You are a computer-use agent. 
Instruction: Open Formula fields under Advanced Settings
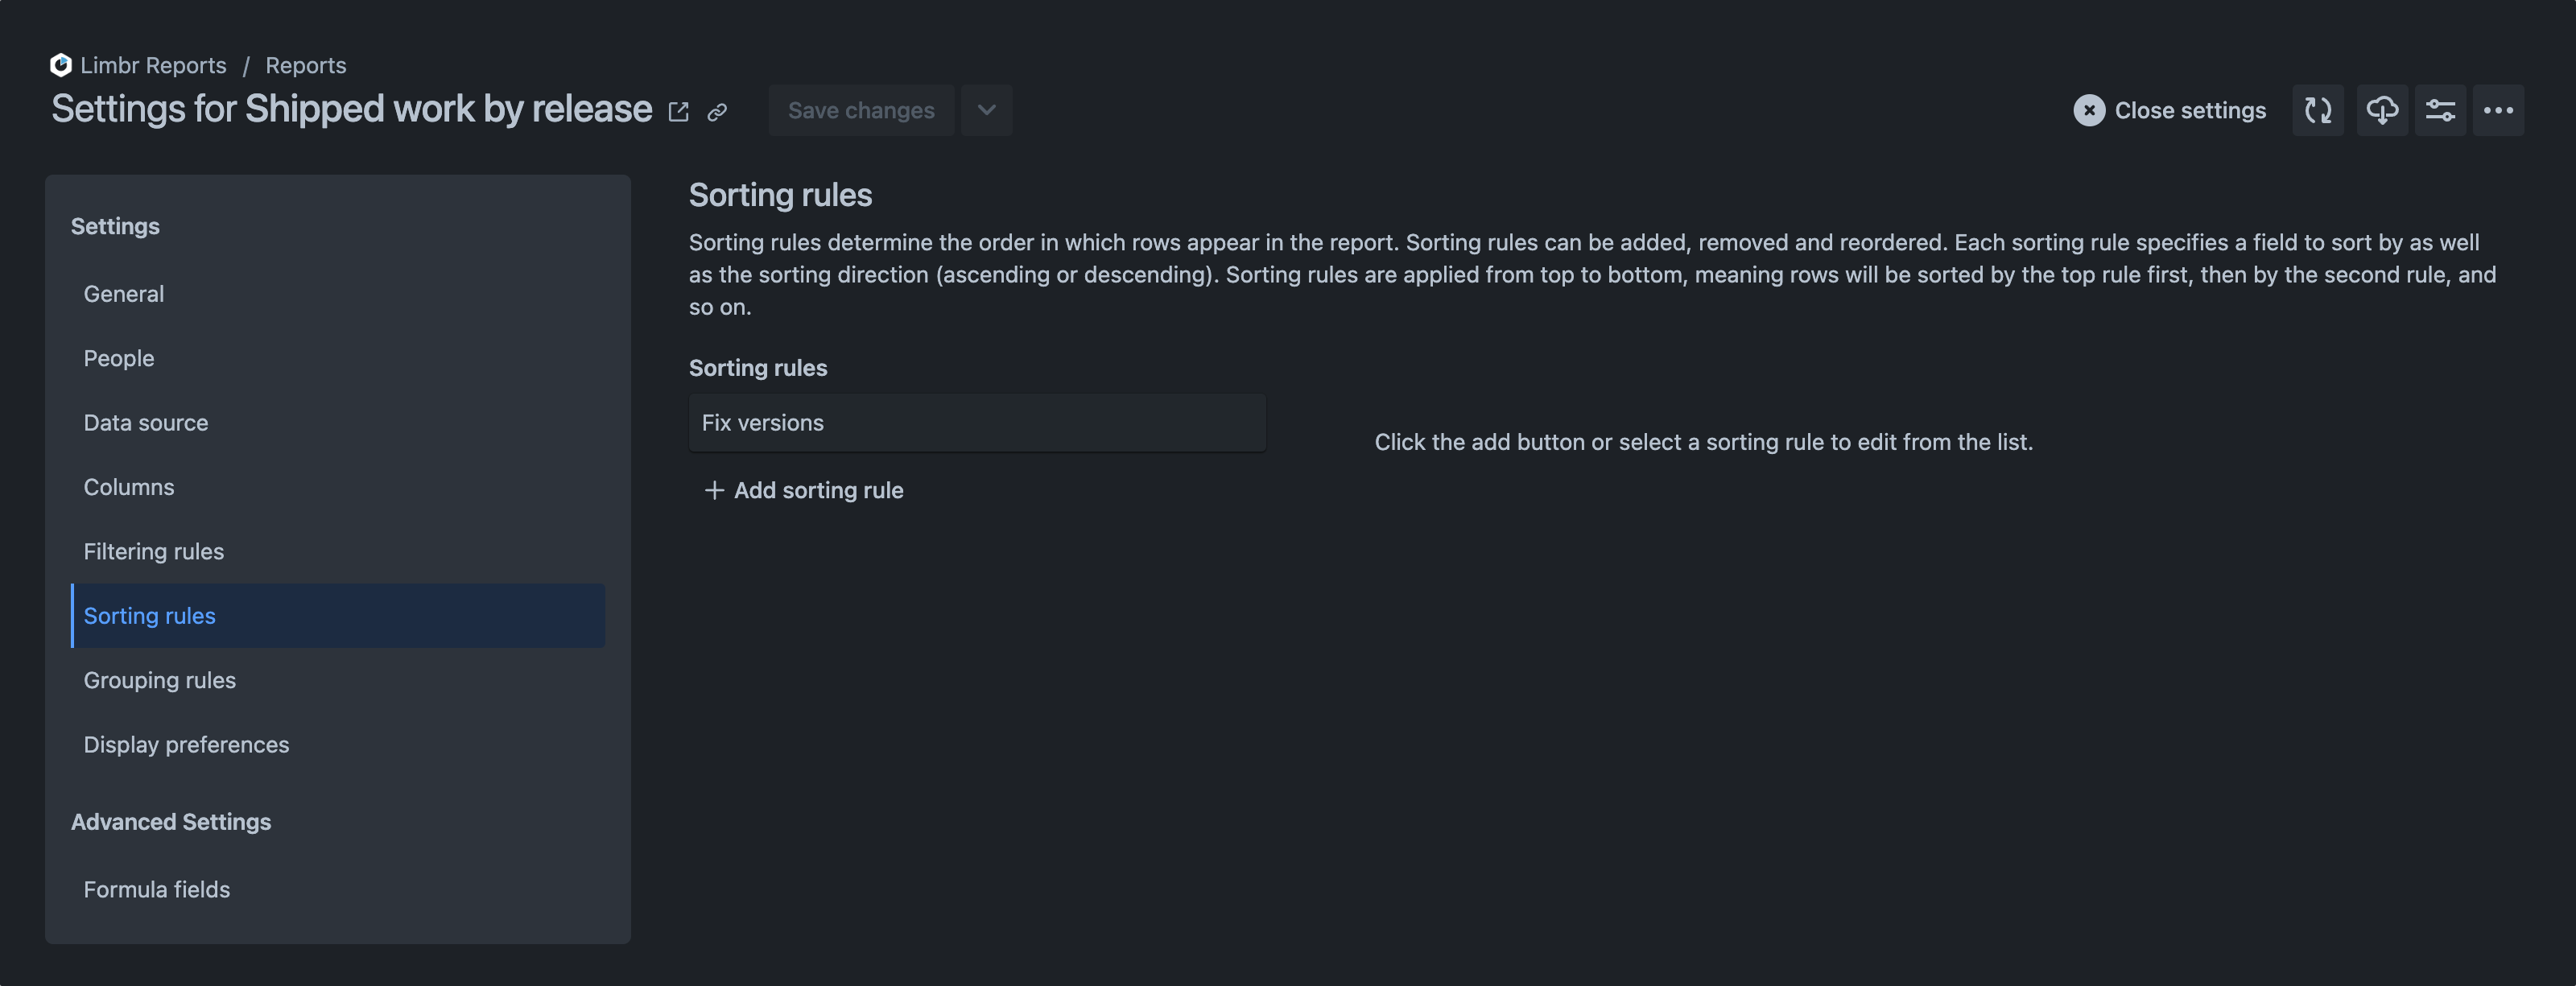tap(156, 888)
